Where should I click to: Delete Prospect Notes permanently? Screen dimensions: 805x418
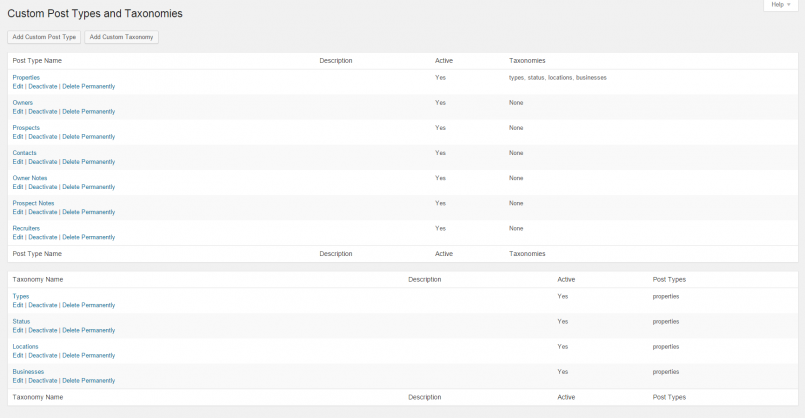tap(89, 212)
